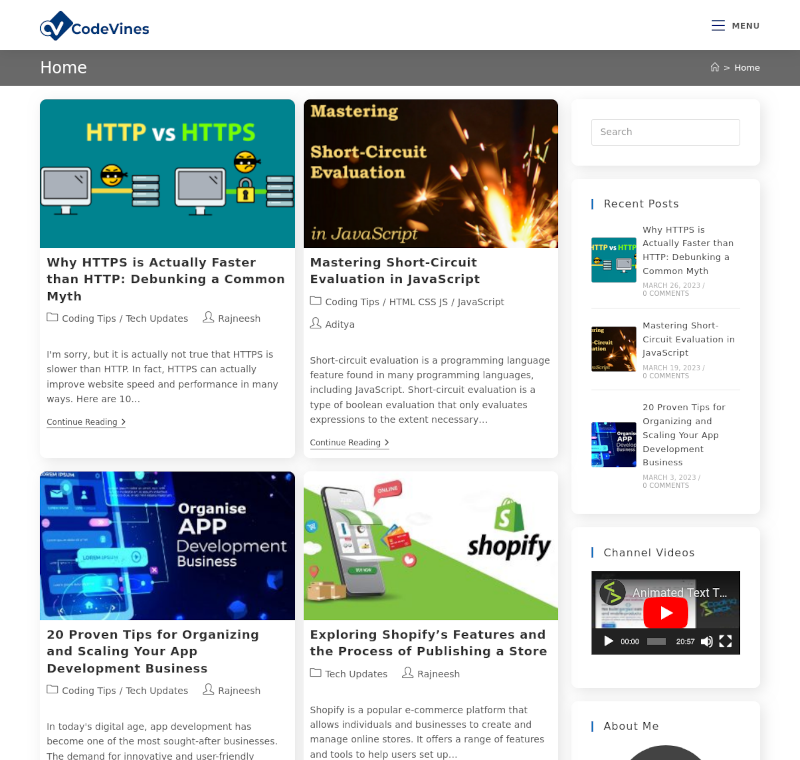Open the Shopify featured image
Viewport: 800px width, 760px height.
pos(431,546)
